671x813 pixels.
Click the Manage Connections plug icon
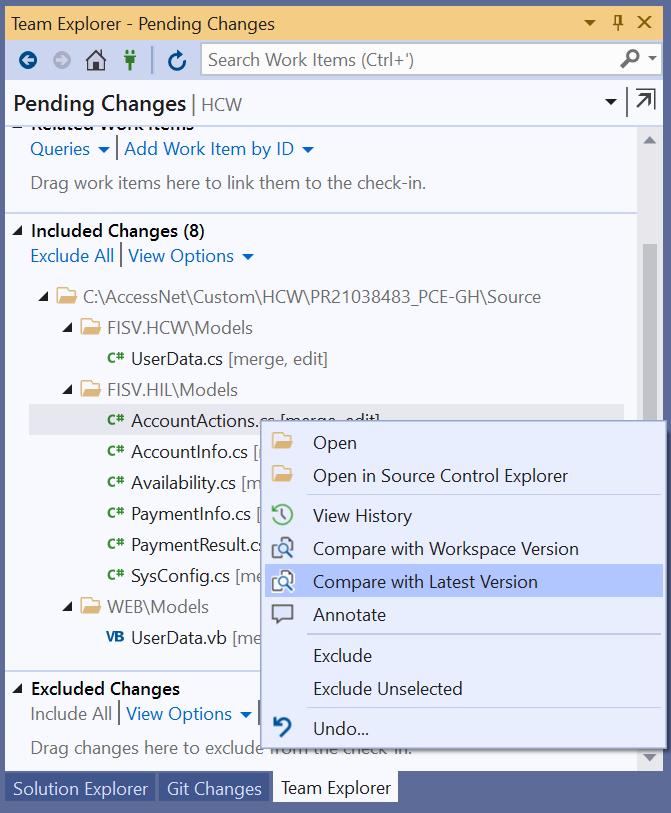pos(129,60)
